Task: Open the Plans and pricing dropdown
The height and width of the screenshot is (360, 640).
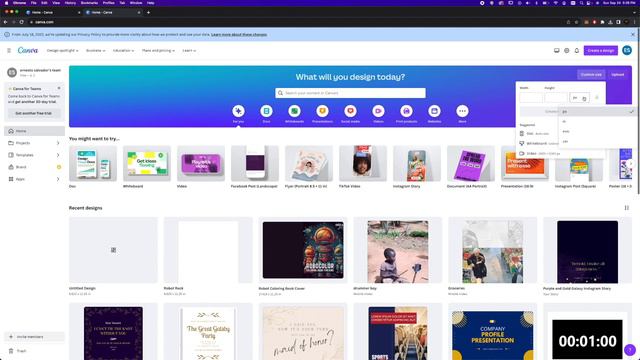Action: pos(158,51)
